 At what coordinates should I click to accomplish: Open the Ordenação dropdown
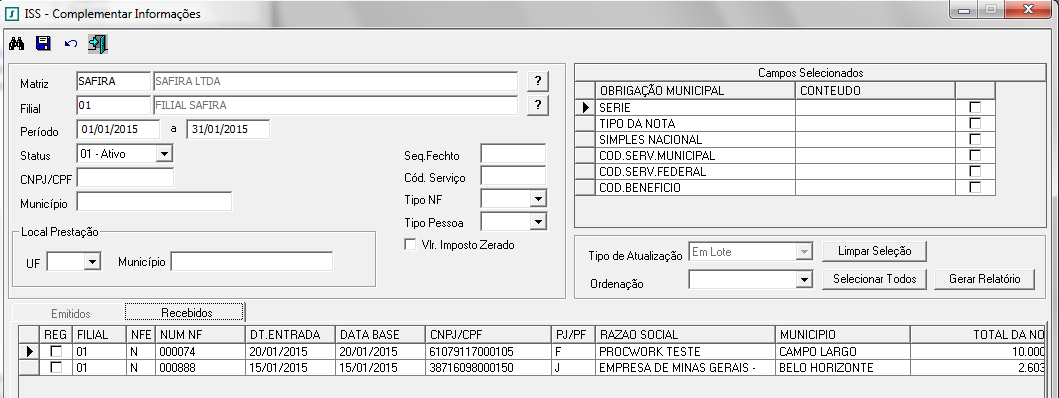pyautogui.click(x=803, y=279)
